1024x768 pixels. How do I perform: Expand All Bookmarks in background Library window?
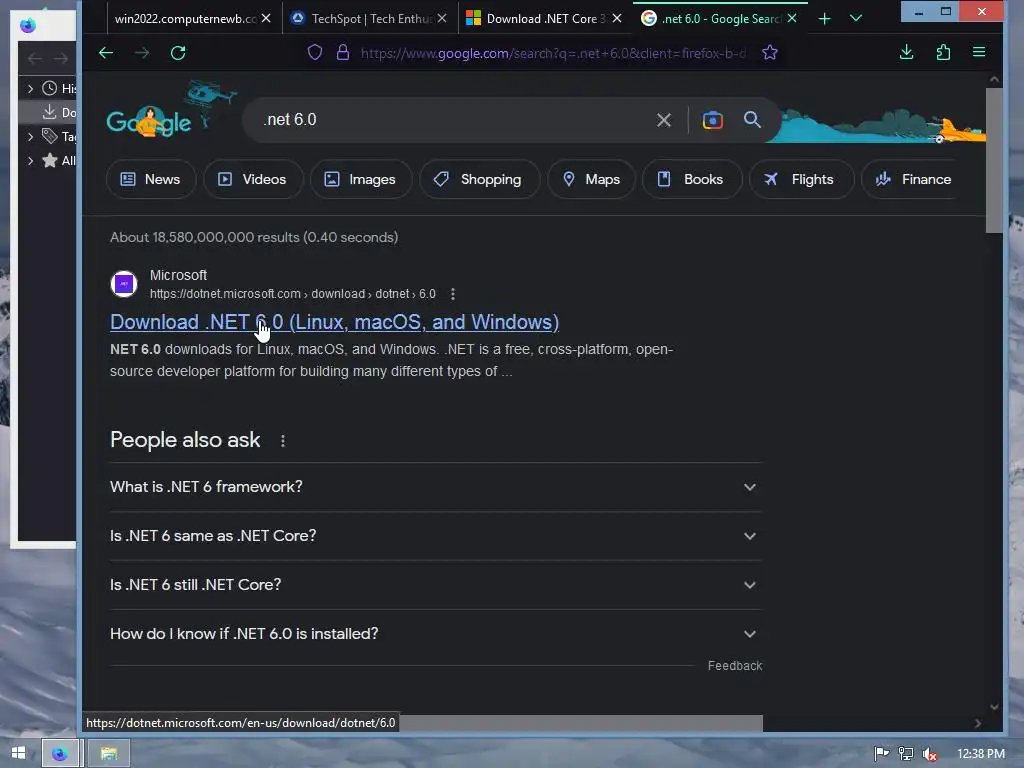coord(30,161)
